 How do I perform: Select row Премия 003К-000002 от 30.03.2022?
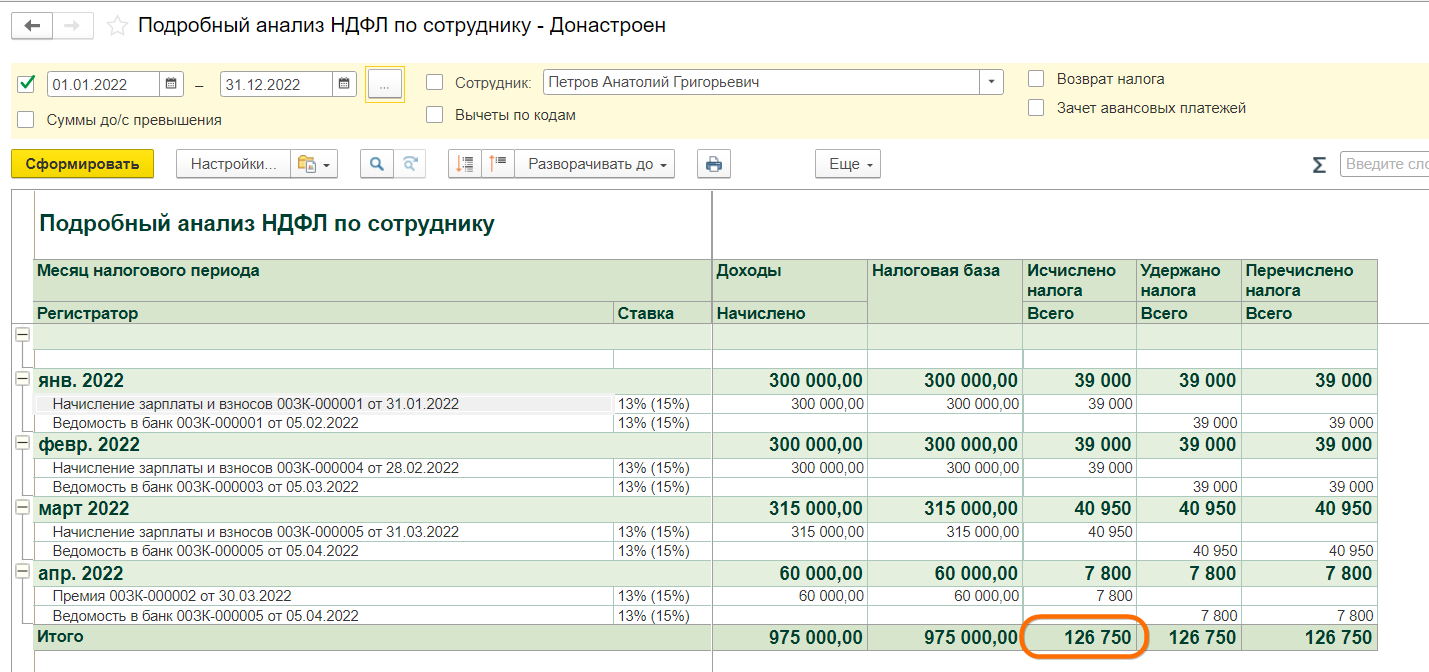pos(323,596)
